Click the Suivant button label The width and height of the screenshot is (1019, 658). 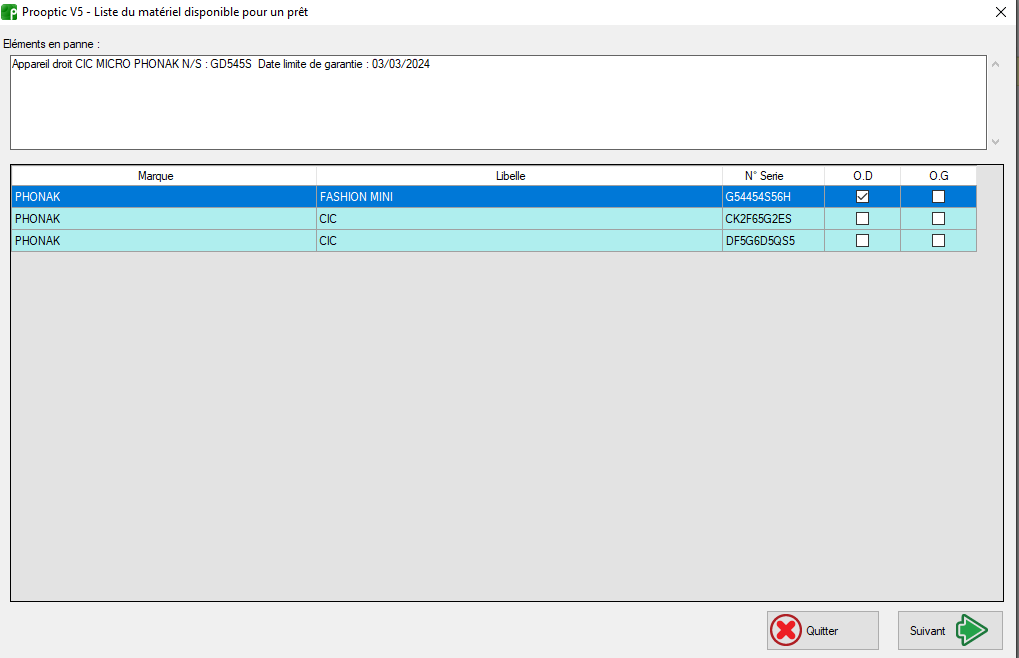[927, 631]
